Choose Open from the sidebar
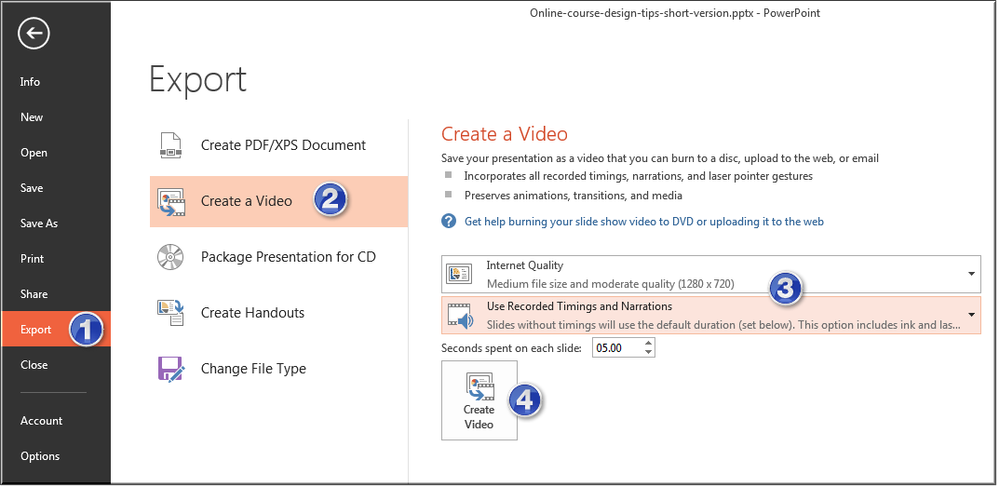 pos(34,152)
